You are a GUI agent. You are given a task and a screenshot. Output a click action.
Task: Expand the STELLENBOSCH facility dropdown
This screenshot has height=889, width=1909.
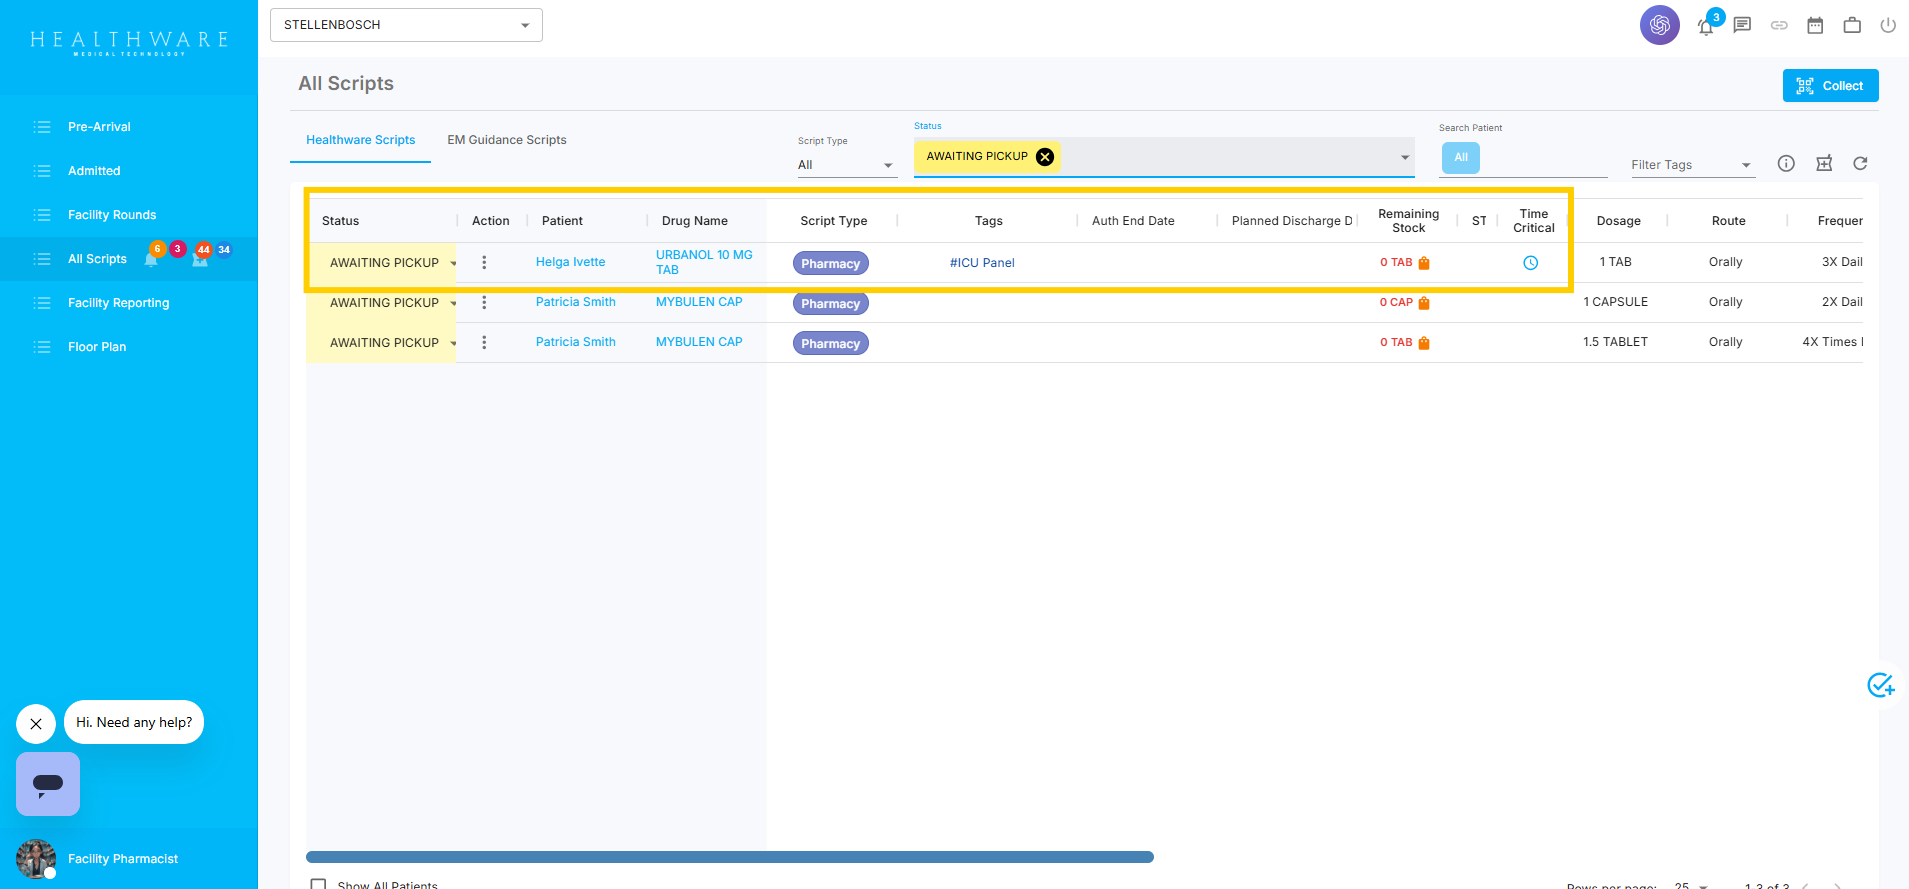(406, 25)
